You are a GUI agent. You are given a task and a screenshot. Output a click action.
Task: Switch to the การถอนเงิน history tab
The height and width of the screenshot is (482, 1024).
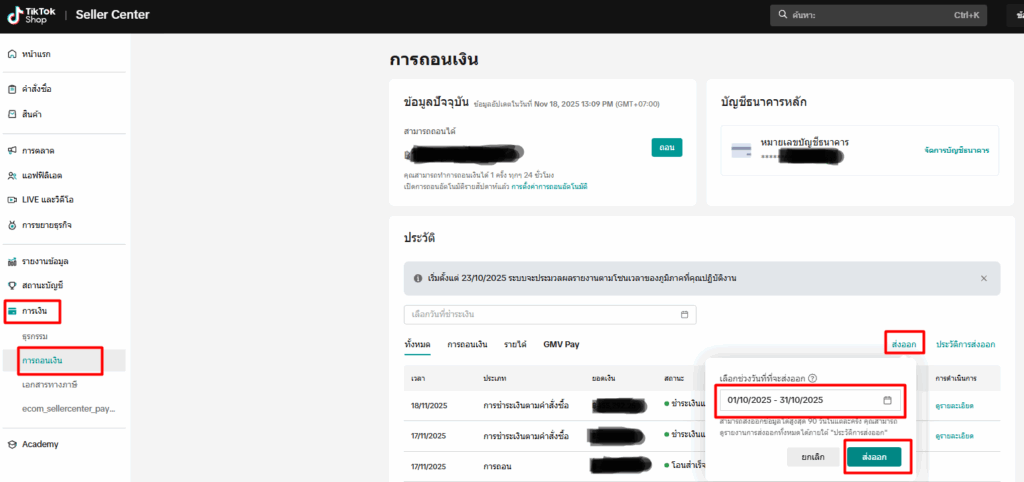click(468, 344)
